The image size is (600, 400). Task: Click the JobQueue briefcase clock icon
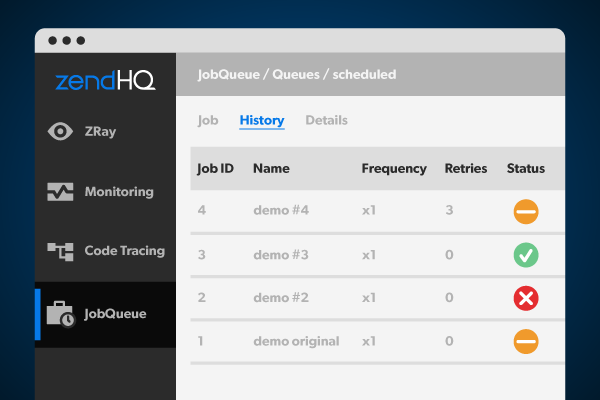tap(60, 313)
